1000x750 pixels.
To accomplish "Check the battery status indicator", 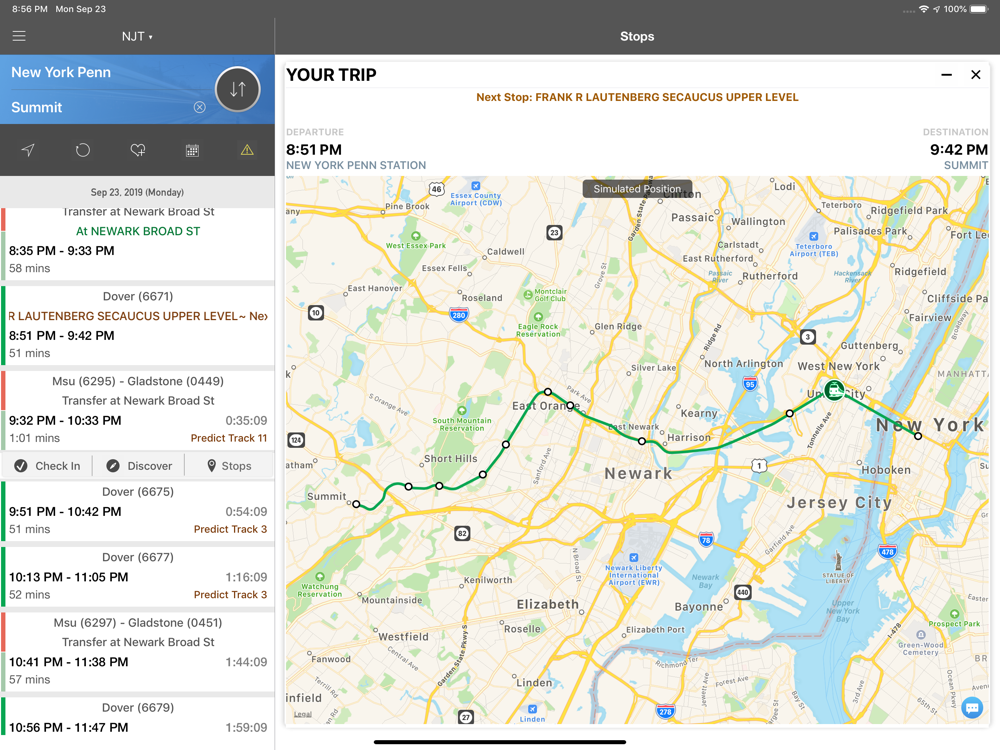I will [978, 9].
